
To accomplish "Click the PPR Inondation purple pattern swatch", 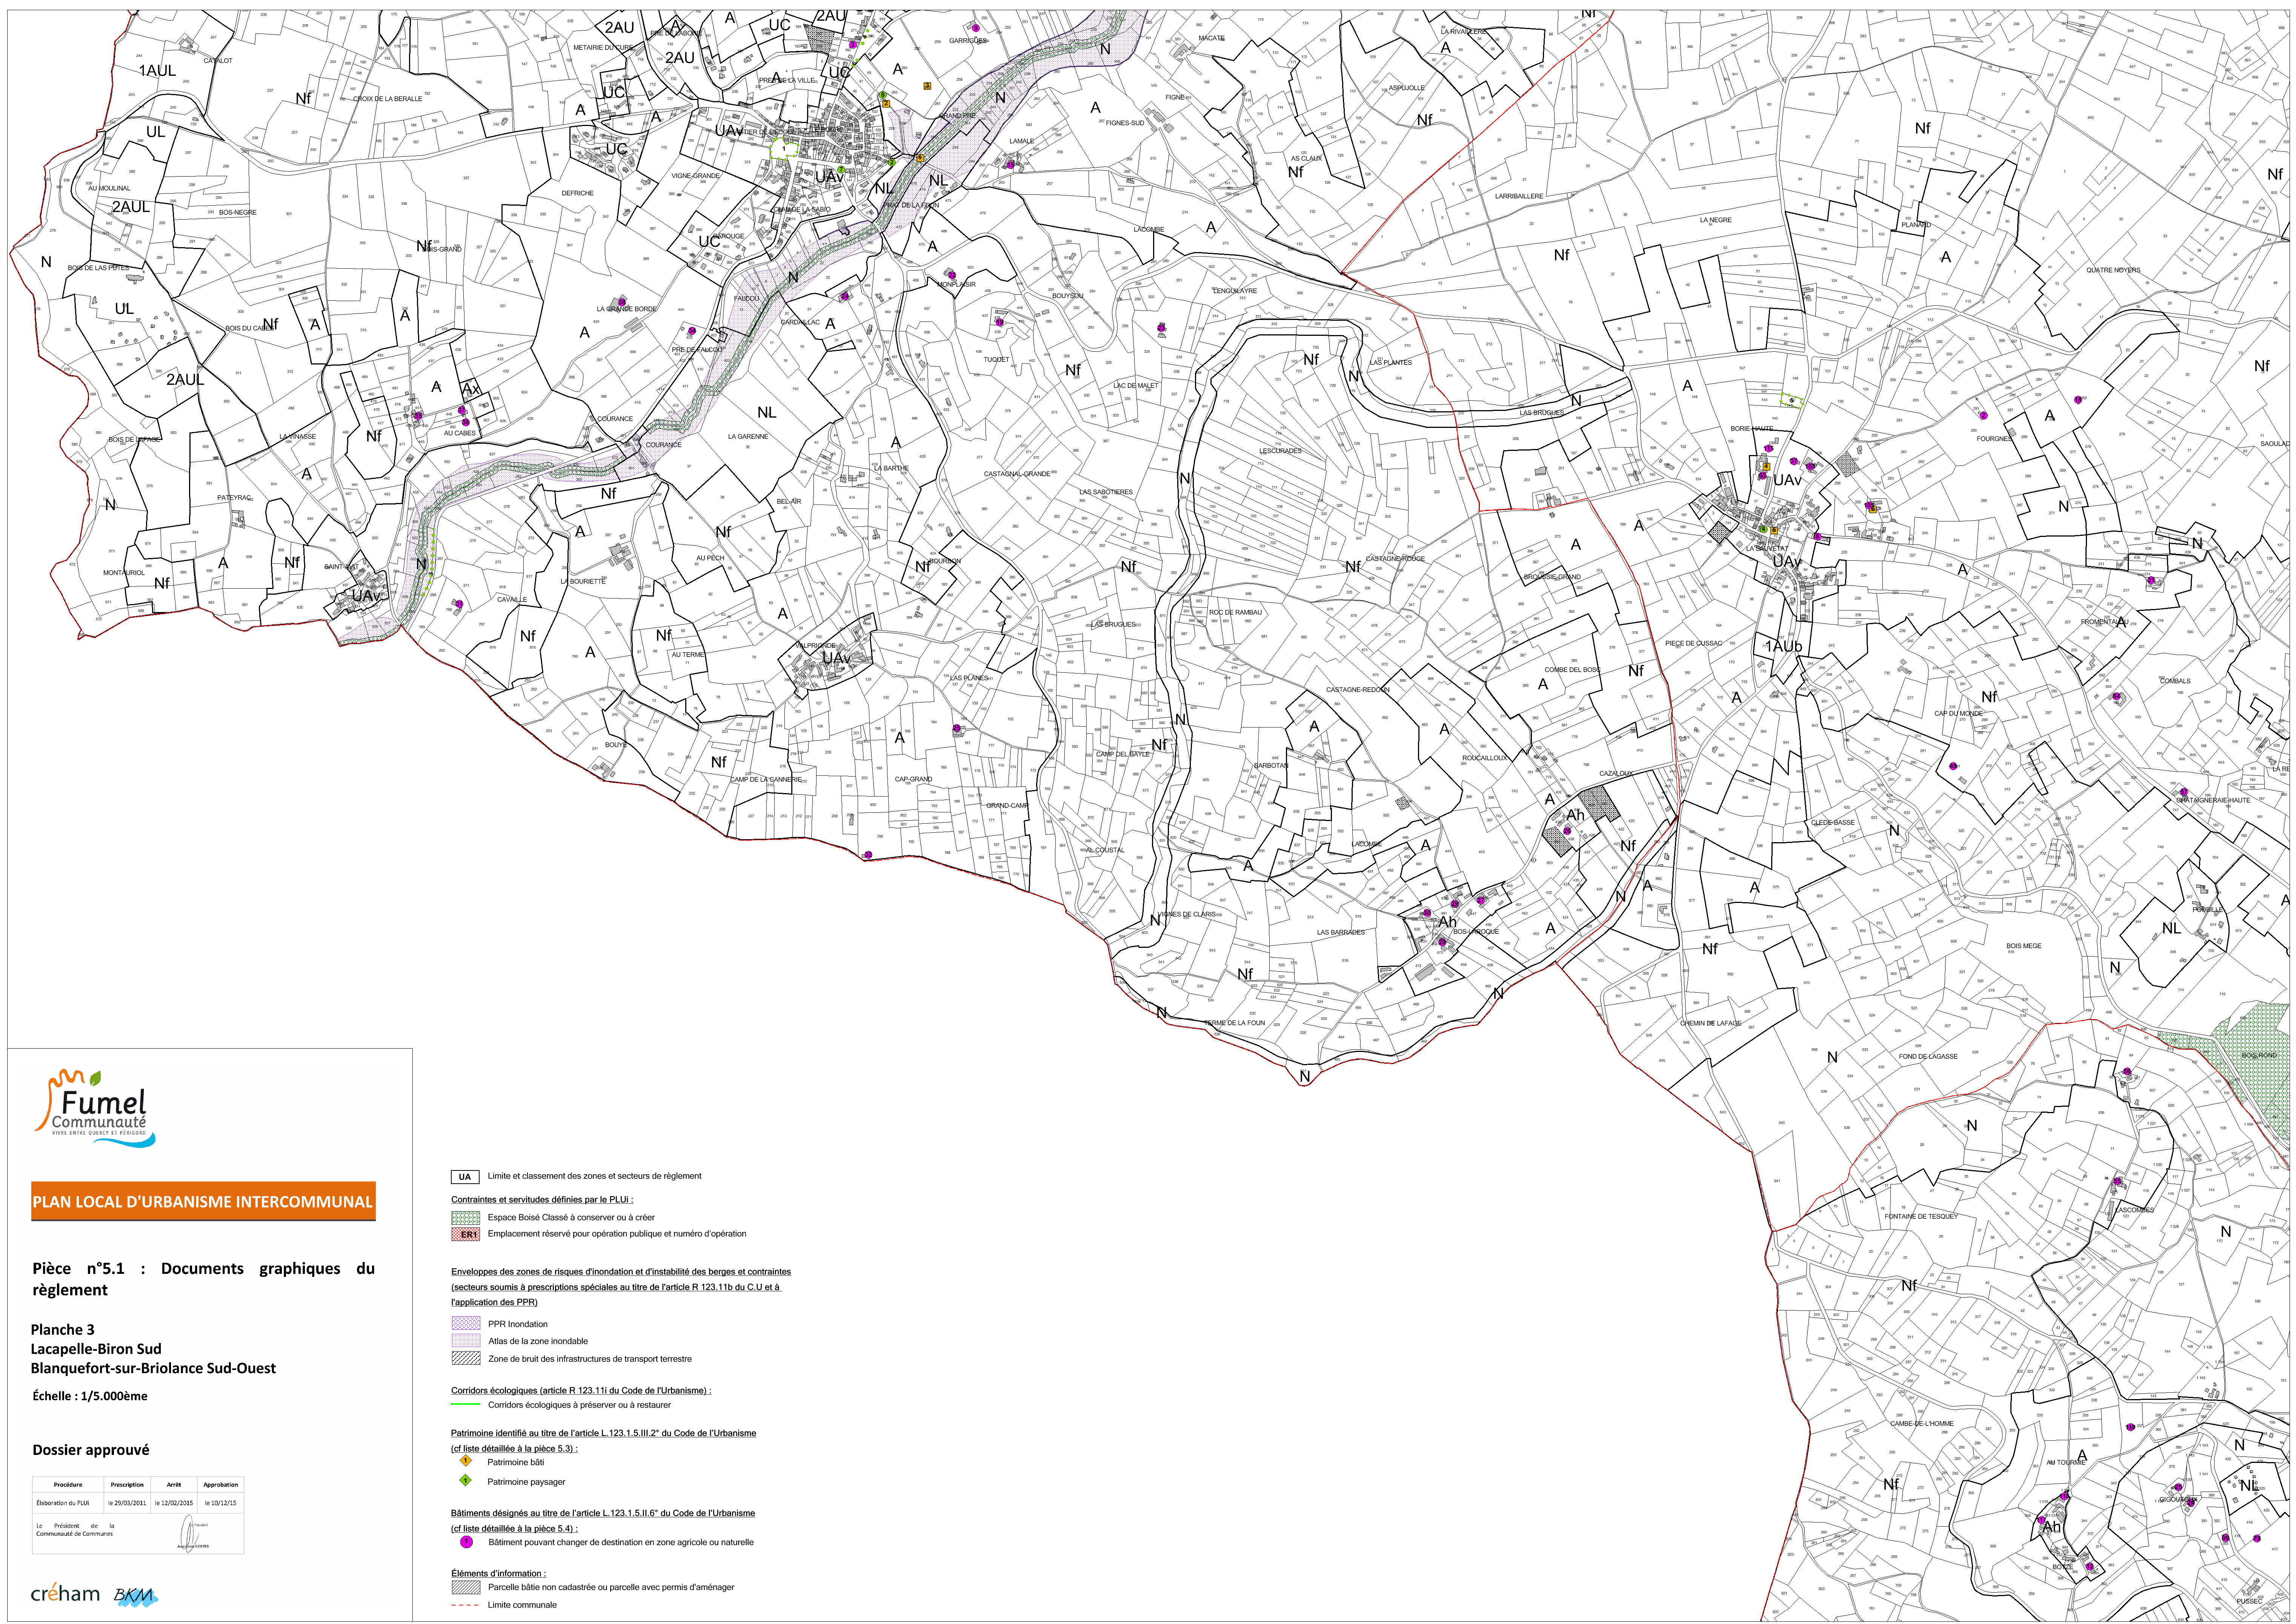I will pyautogui.click(x=466, y=1323).
